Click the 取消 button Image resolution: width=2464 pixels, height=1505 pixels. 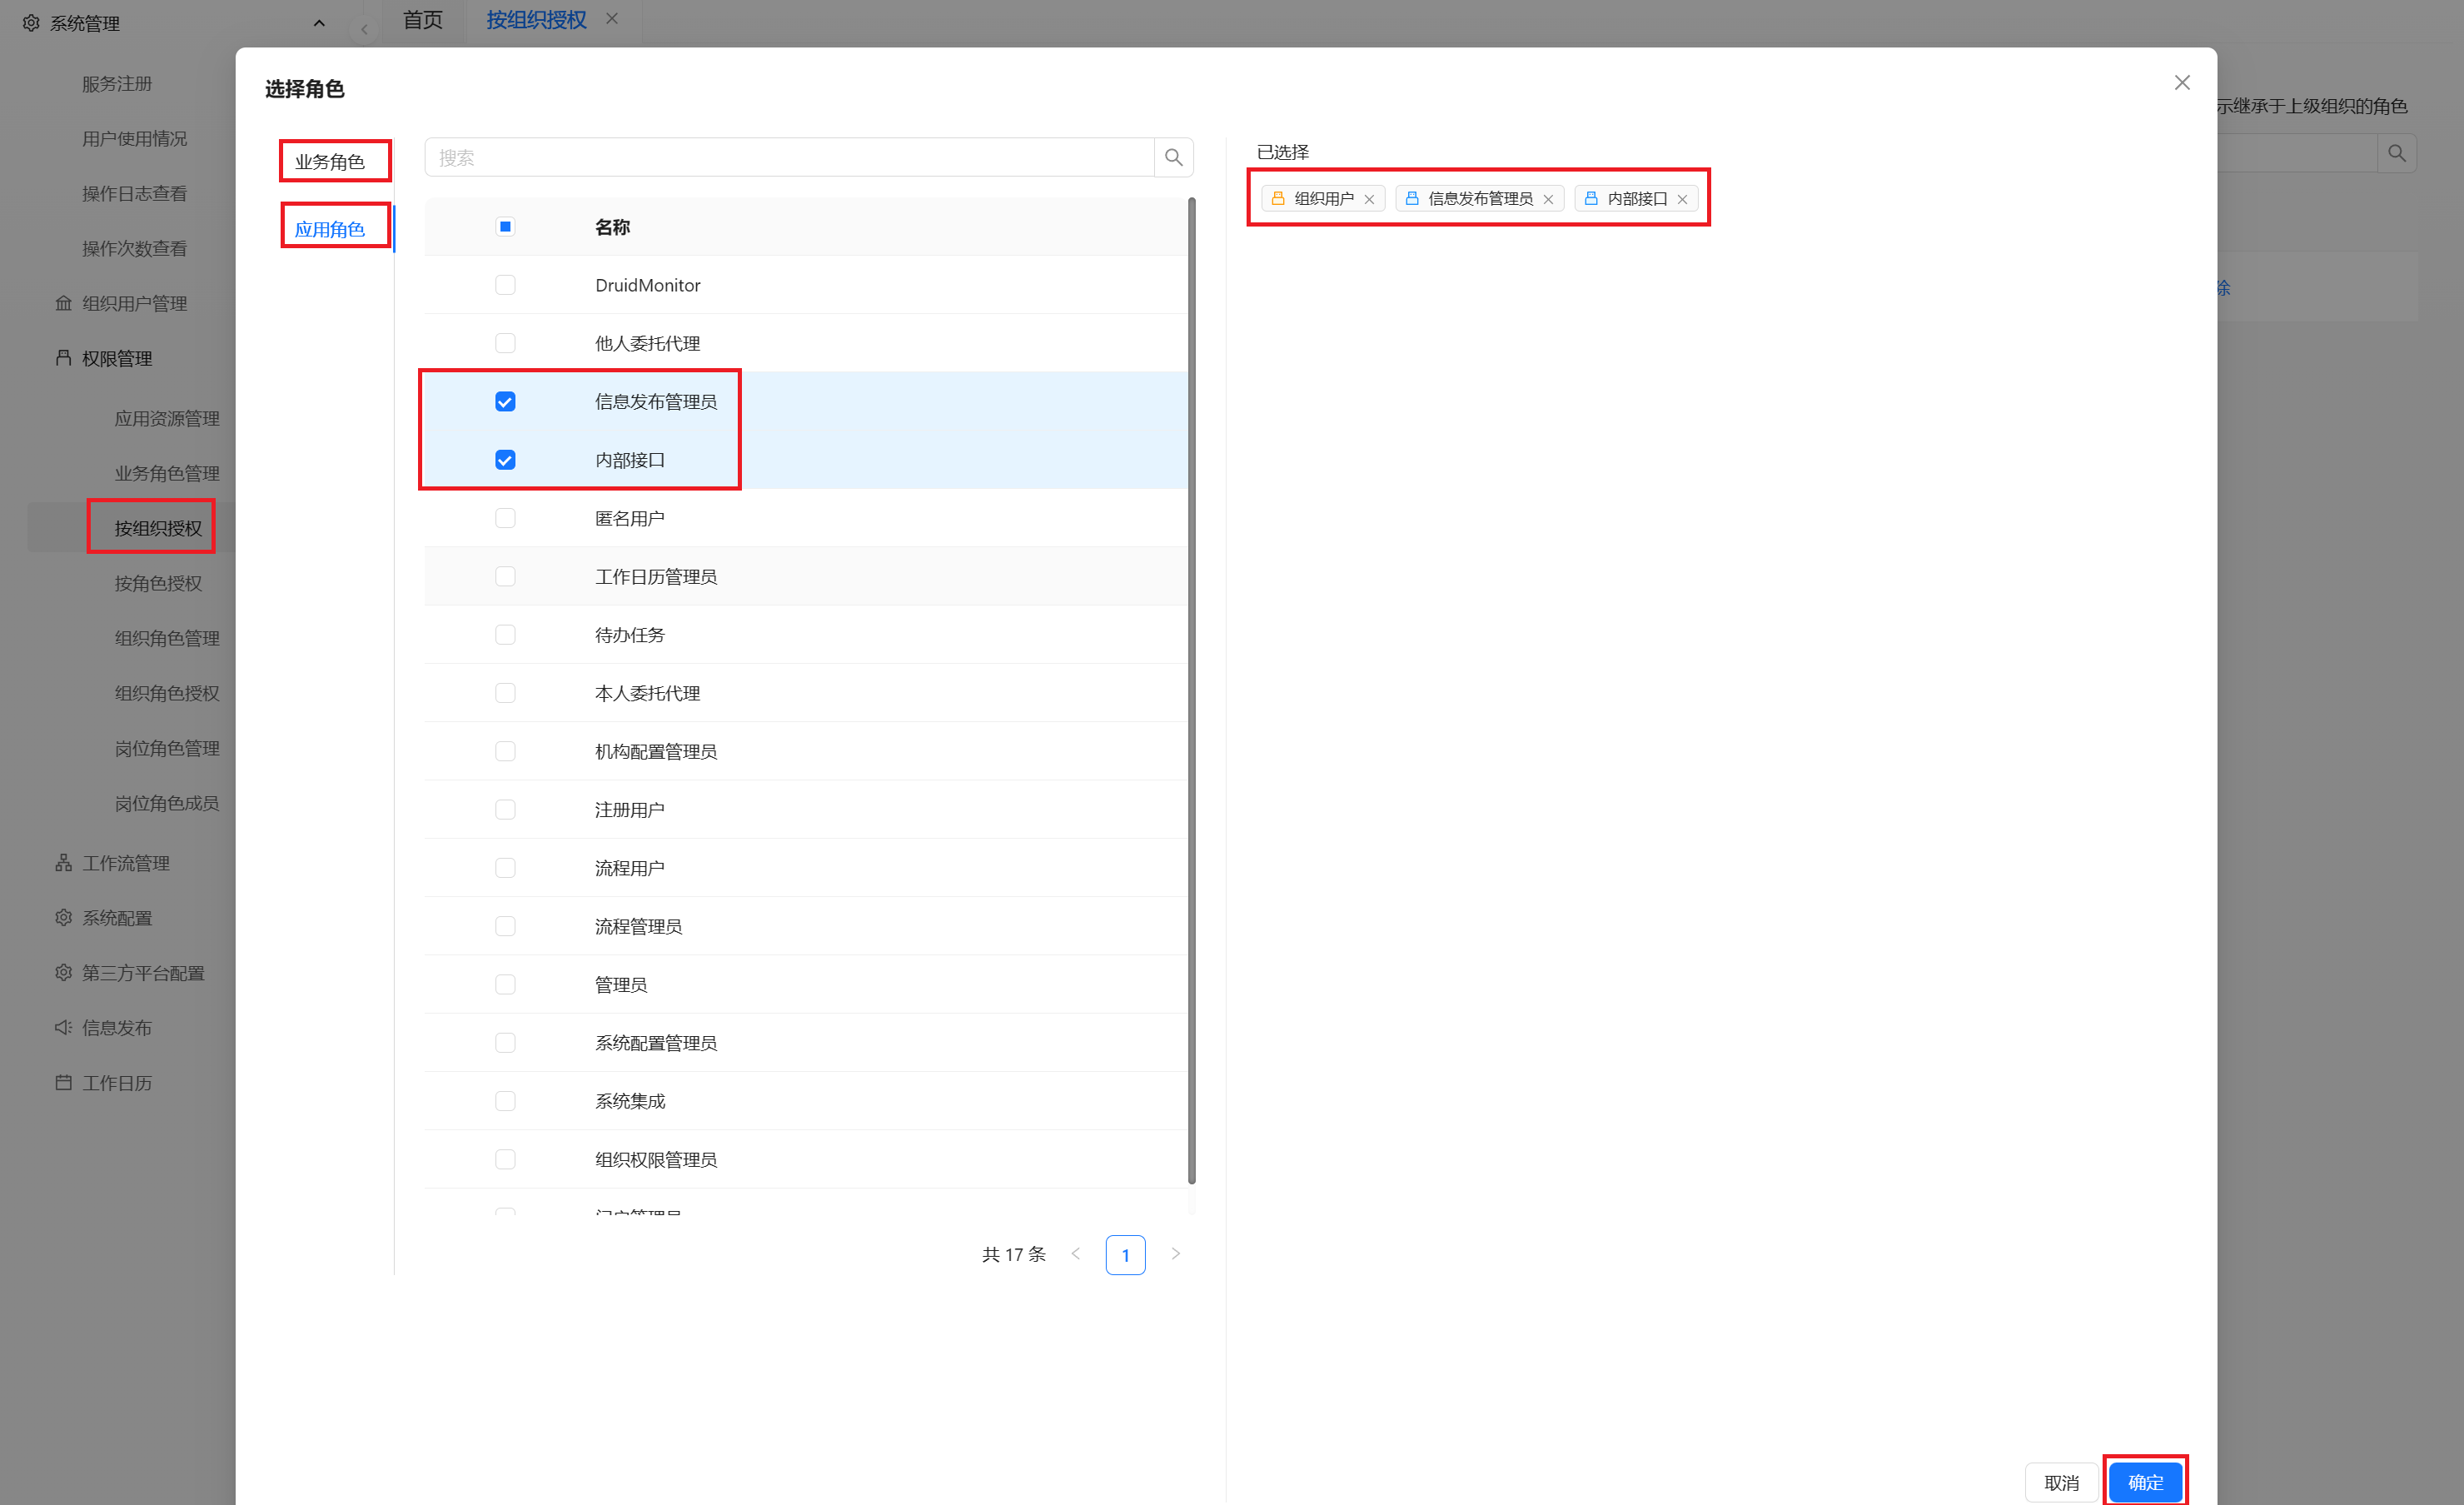2061,1482
